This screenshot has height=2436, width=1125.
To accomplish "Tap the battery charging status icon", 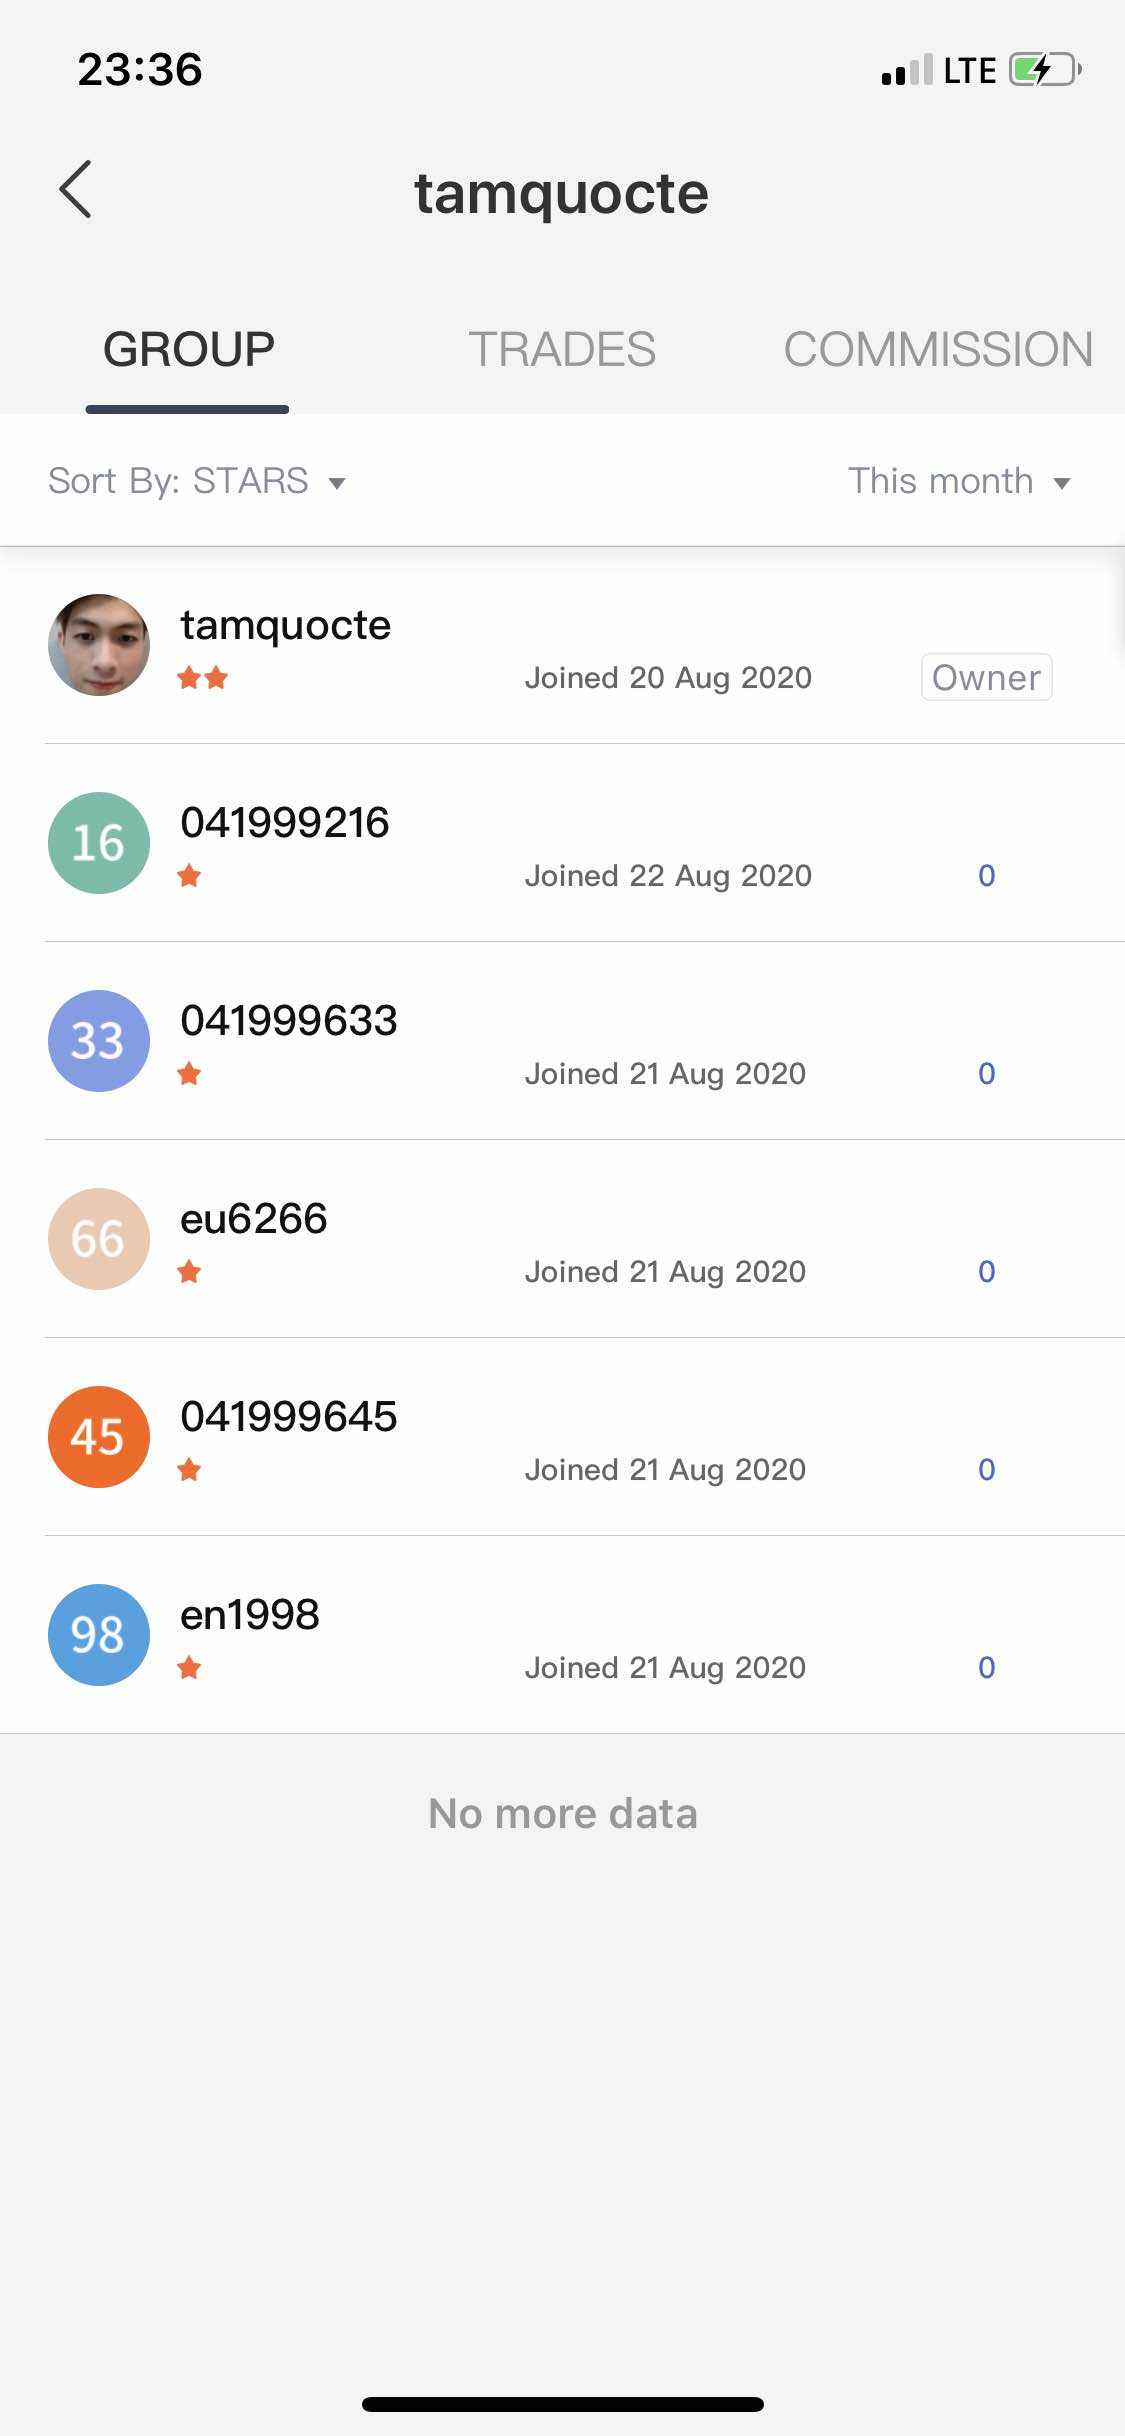I will pos(1044,70).
